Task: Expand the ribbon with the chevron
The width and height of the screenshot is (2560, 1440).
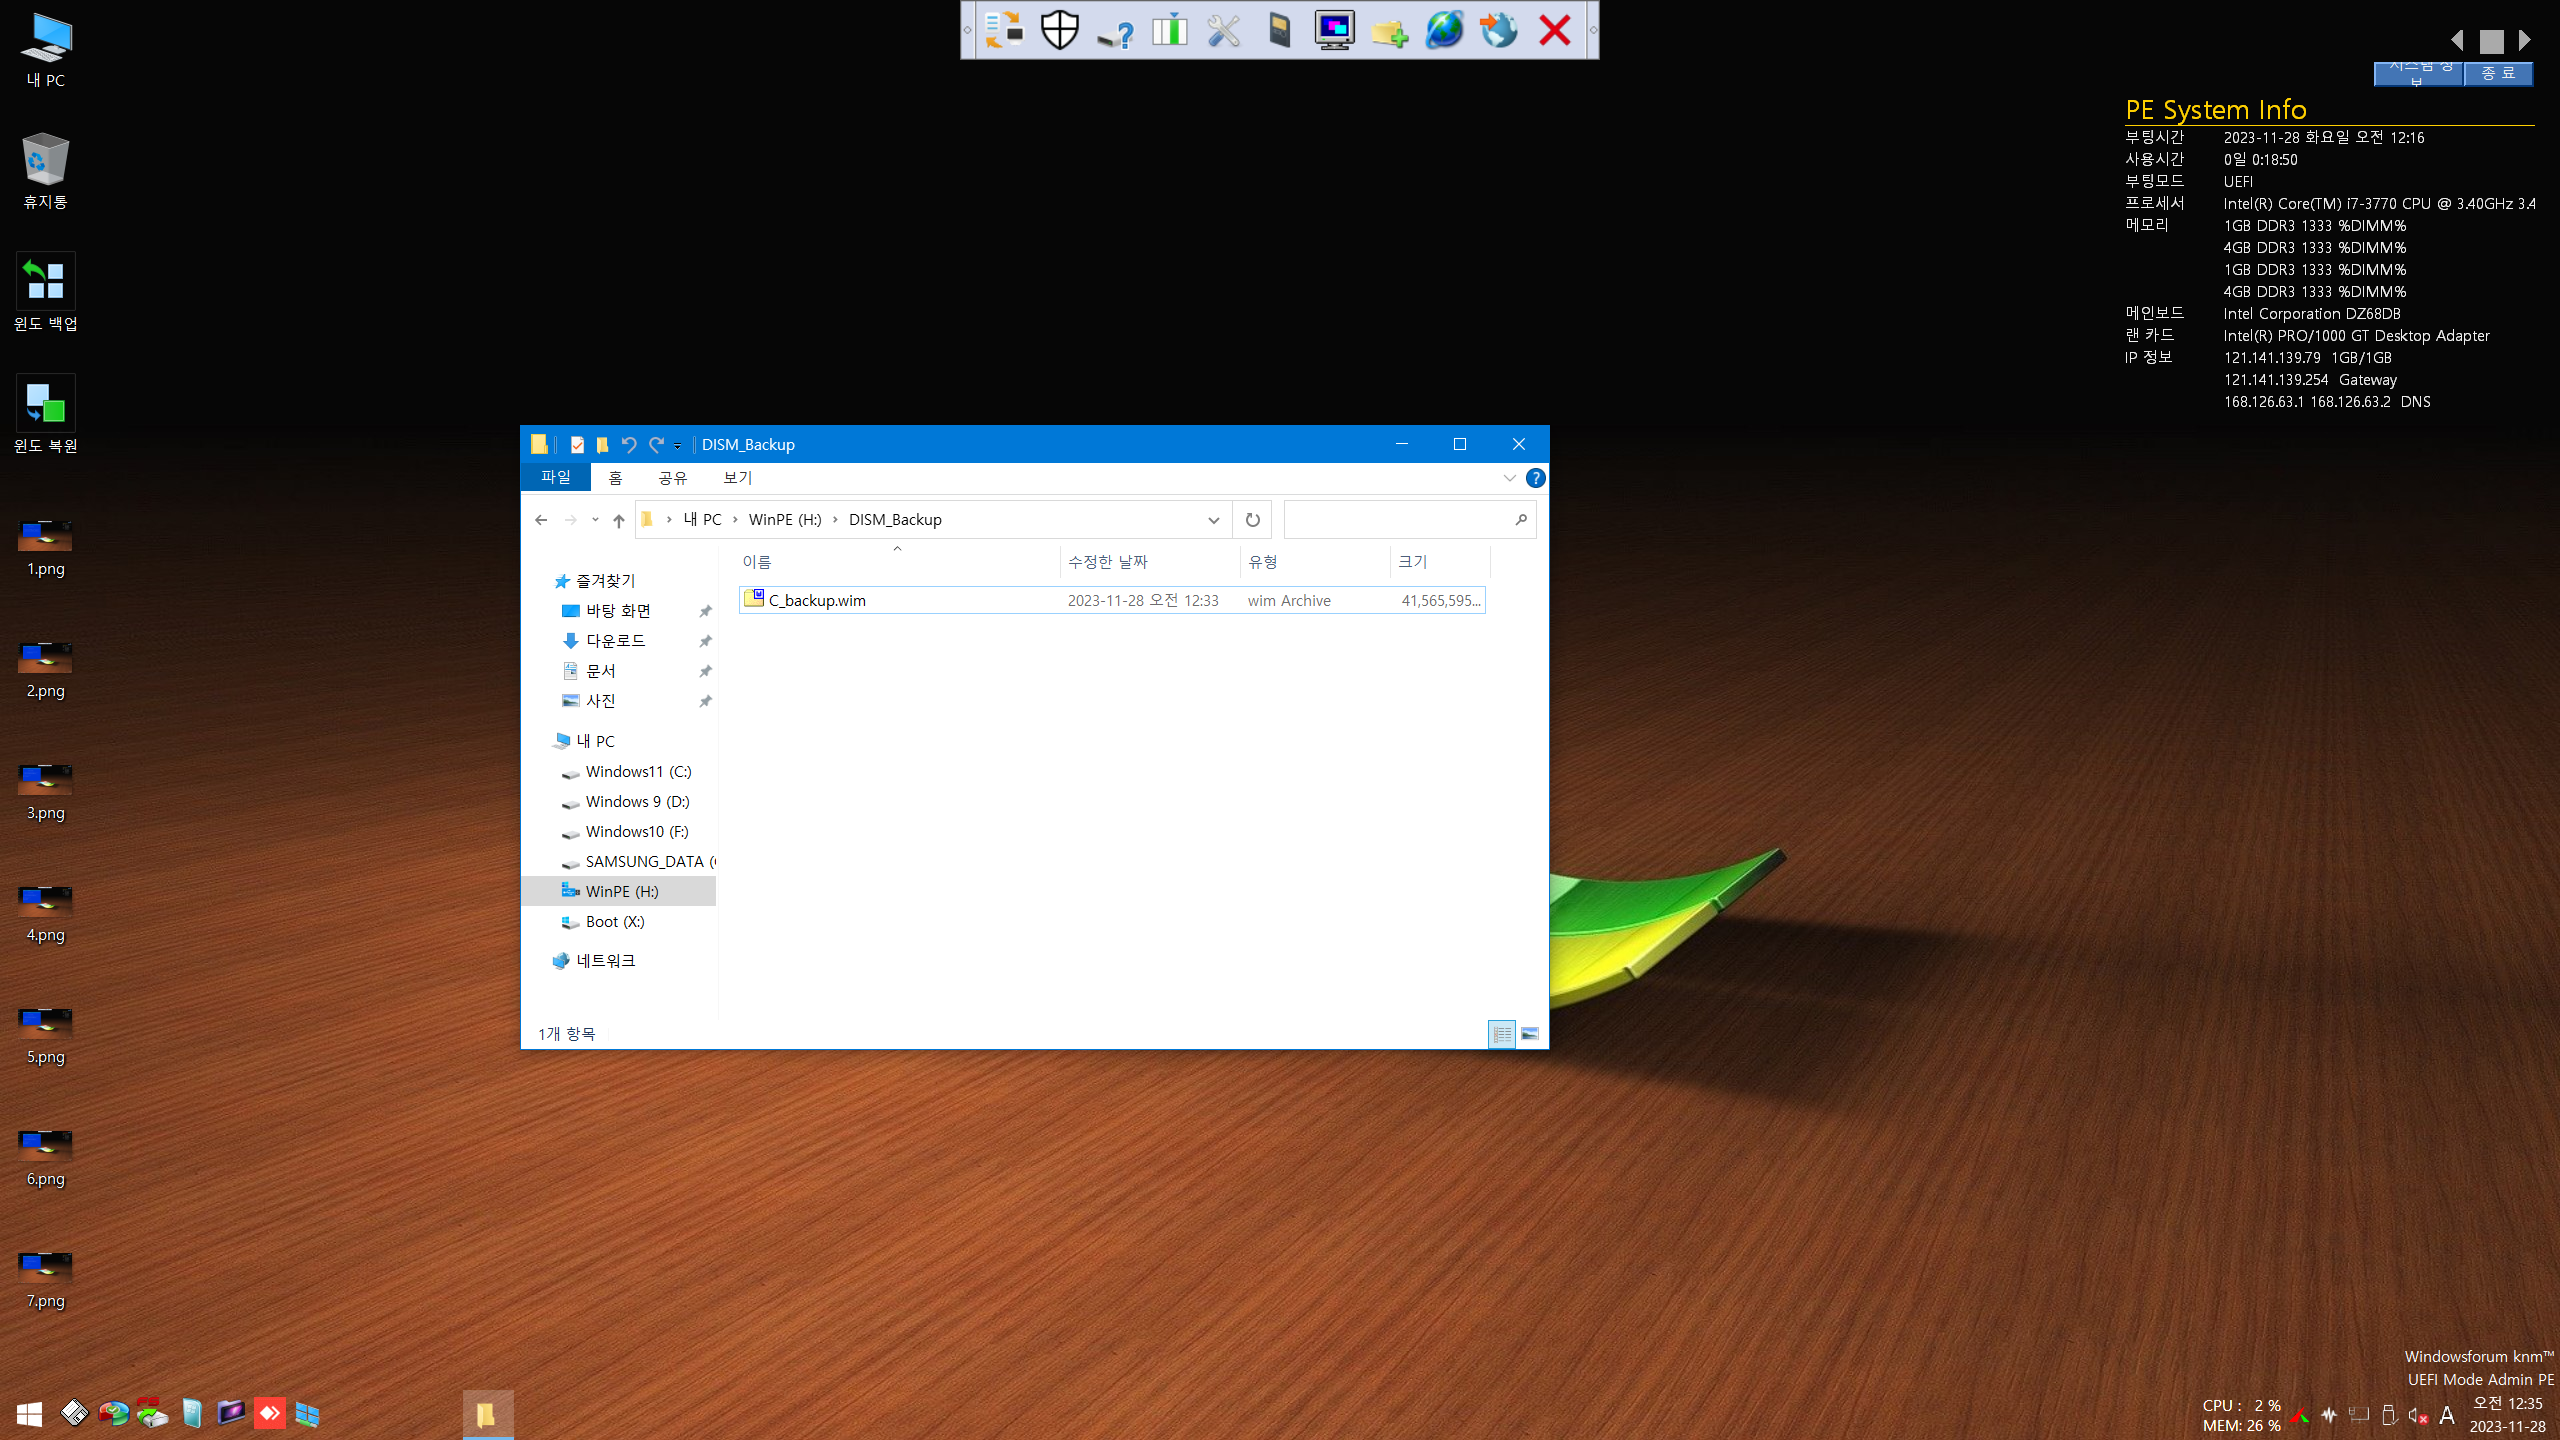Action: [x=1509, y=478]
